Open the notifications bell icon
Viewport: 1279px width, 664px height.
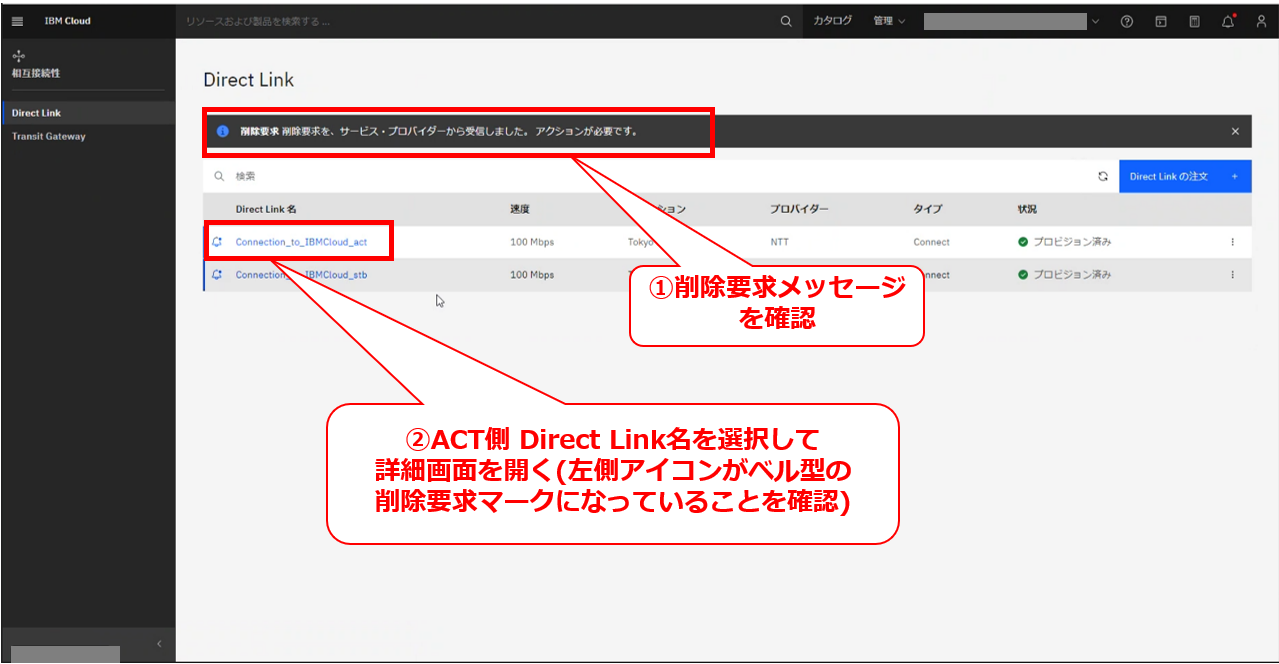1228,21
